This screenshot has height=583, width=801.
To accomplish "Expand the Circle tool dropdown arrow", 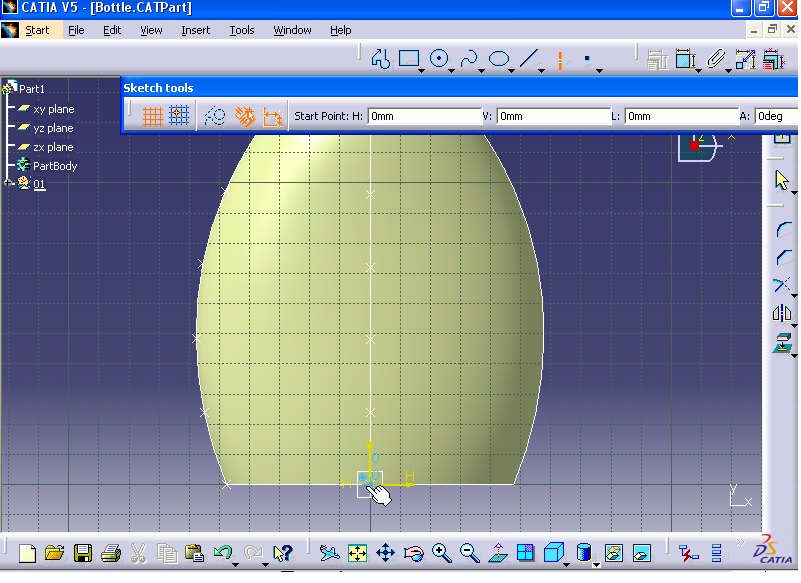I will (x=452, y=71).
